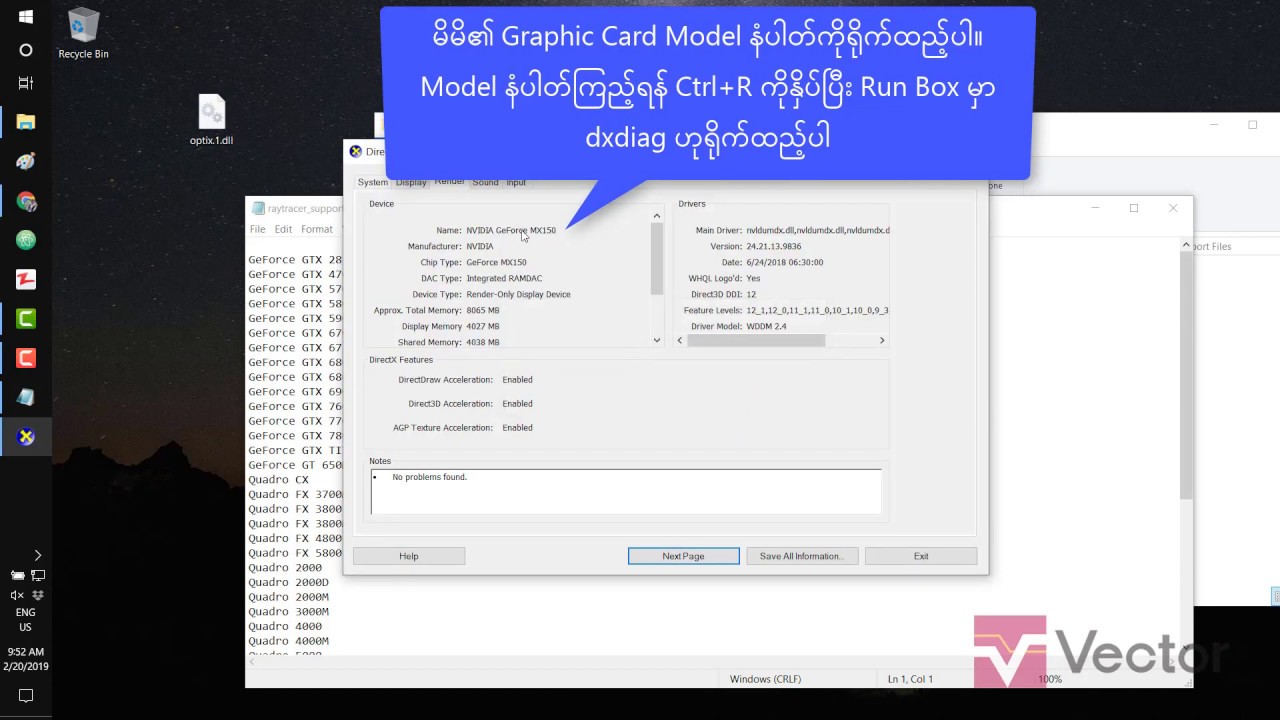Check the battery status tray icon
Screen dimensions: 1280x720
17,575
